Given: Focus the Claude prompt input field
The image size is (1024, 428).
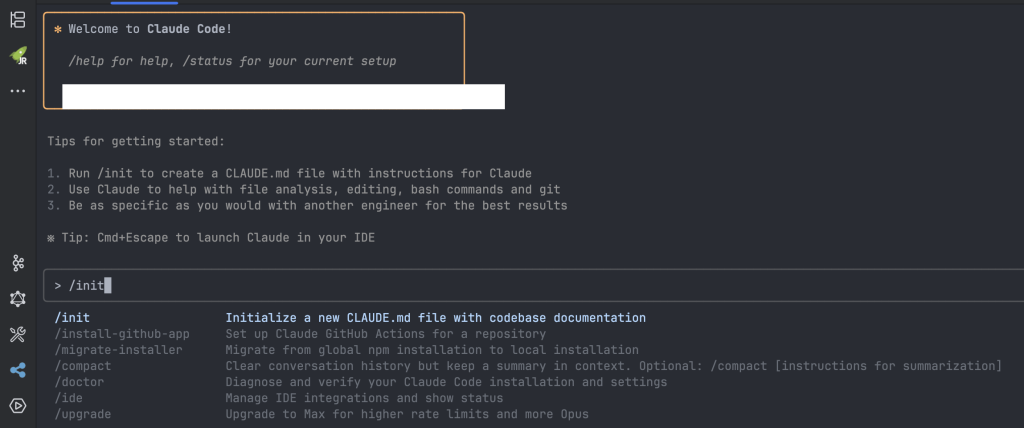Looking at the screenshot, I should (x=534, y=286).
